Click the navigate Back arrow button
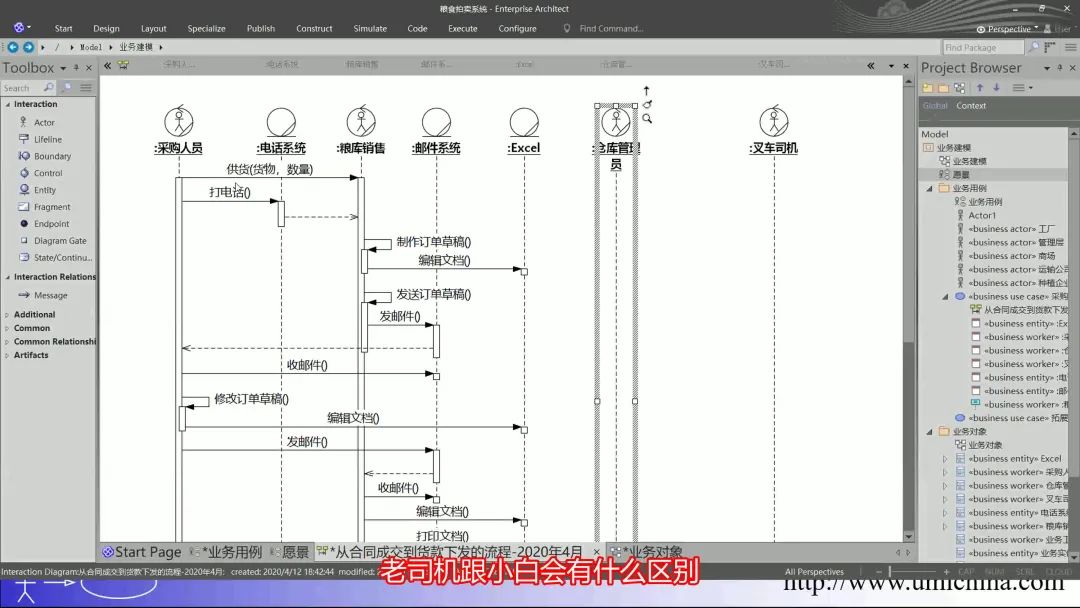This screenshot has width=1080, height=608. 12,47
